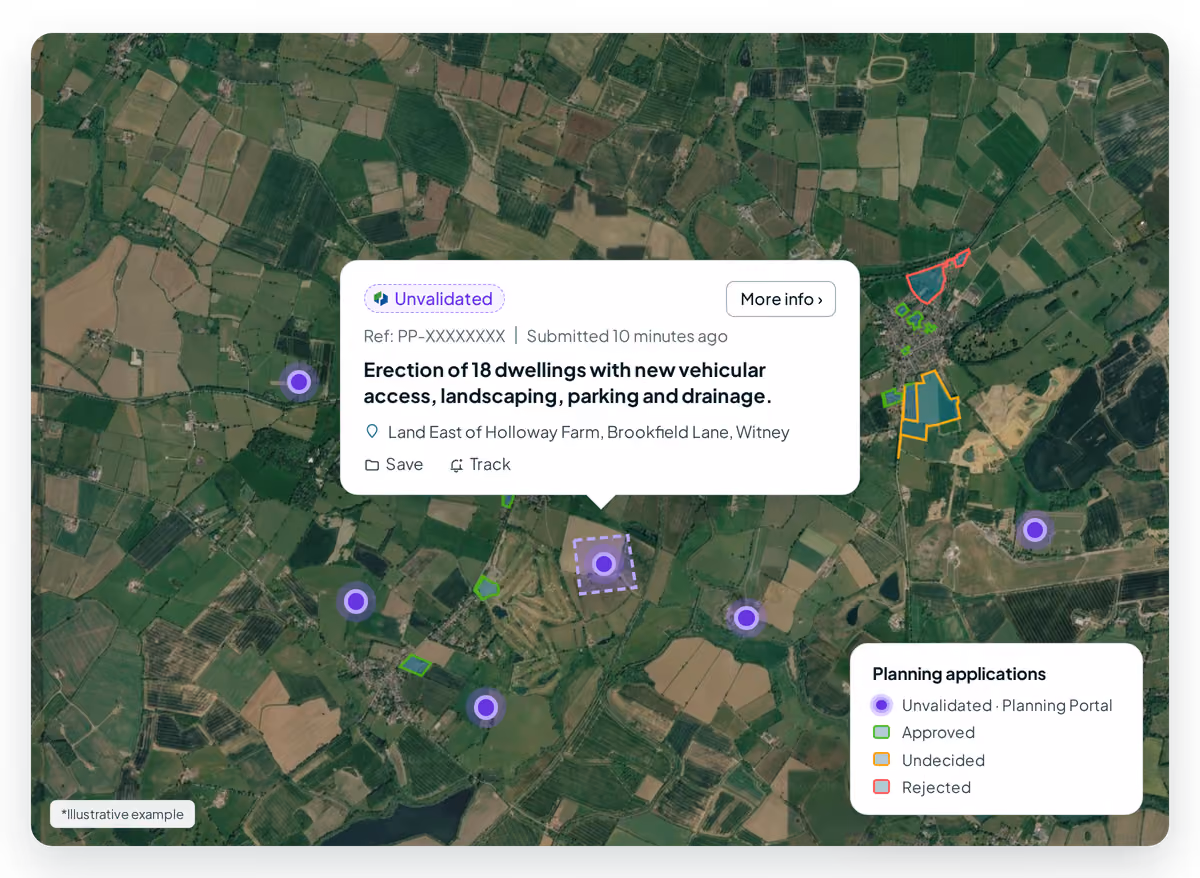Image resolution: width=1200 pixels, height=878 pixels.
Task: Click the Land East of Holloway Farm address
Action: (x=589, y=432)
